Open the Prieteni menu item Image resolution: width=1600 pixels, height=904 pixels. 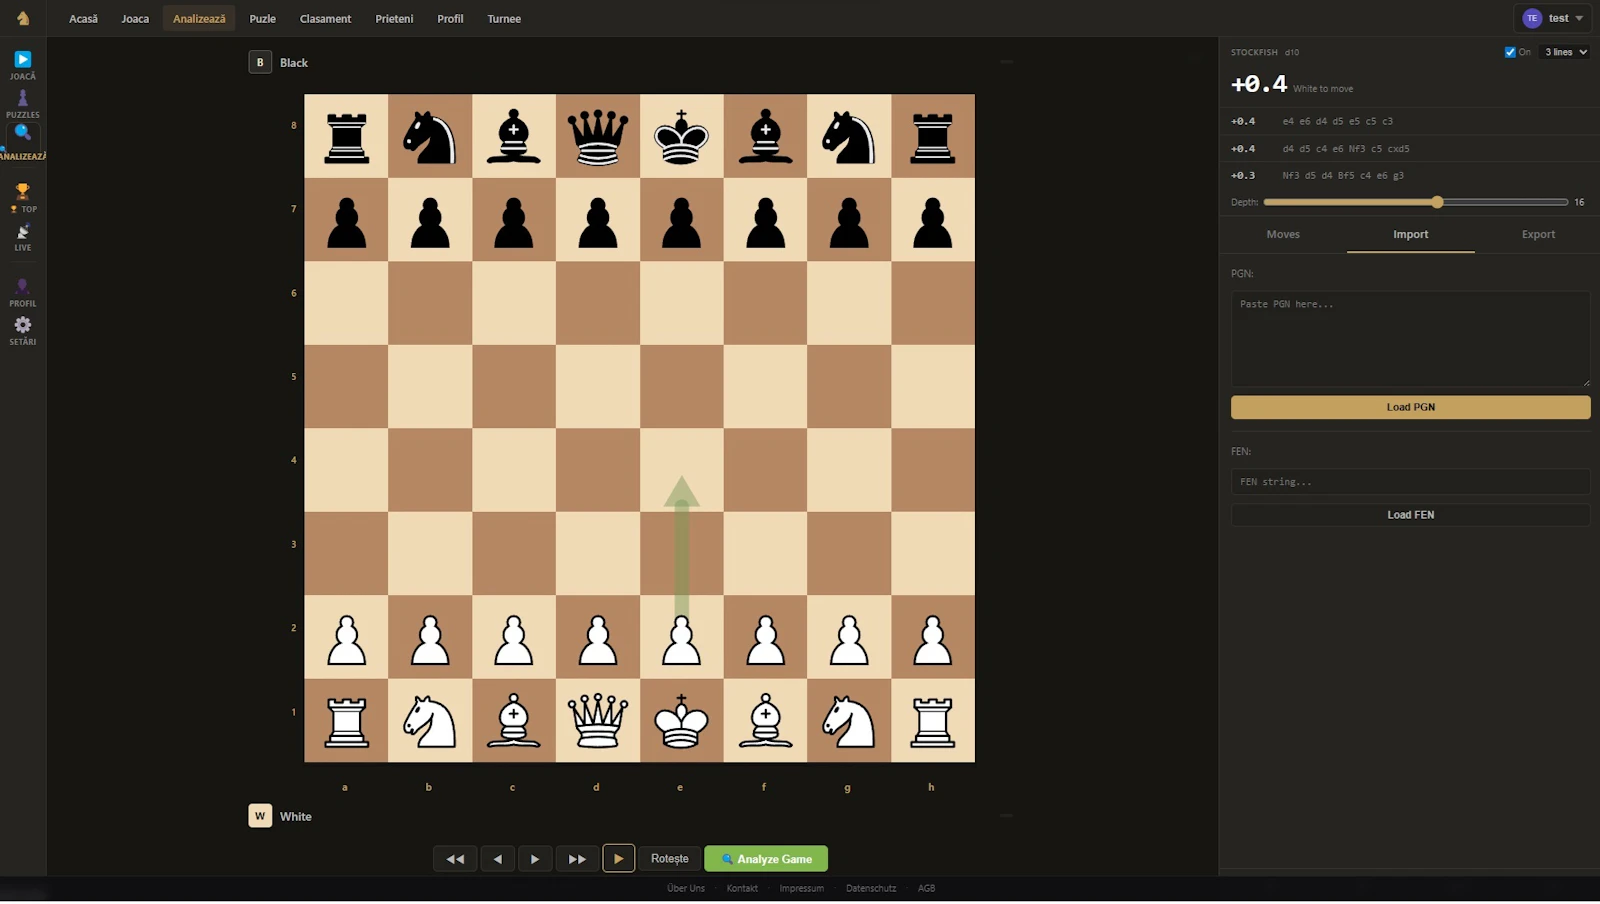(x=394, y=19)
